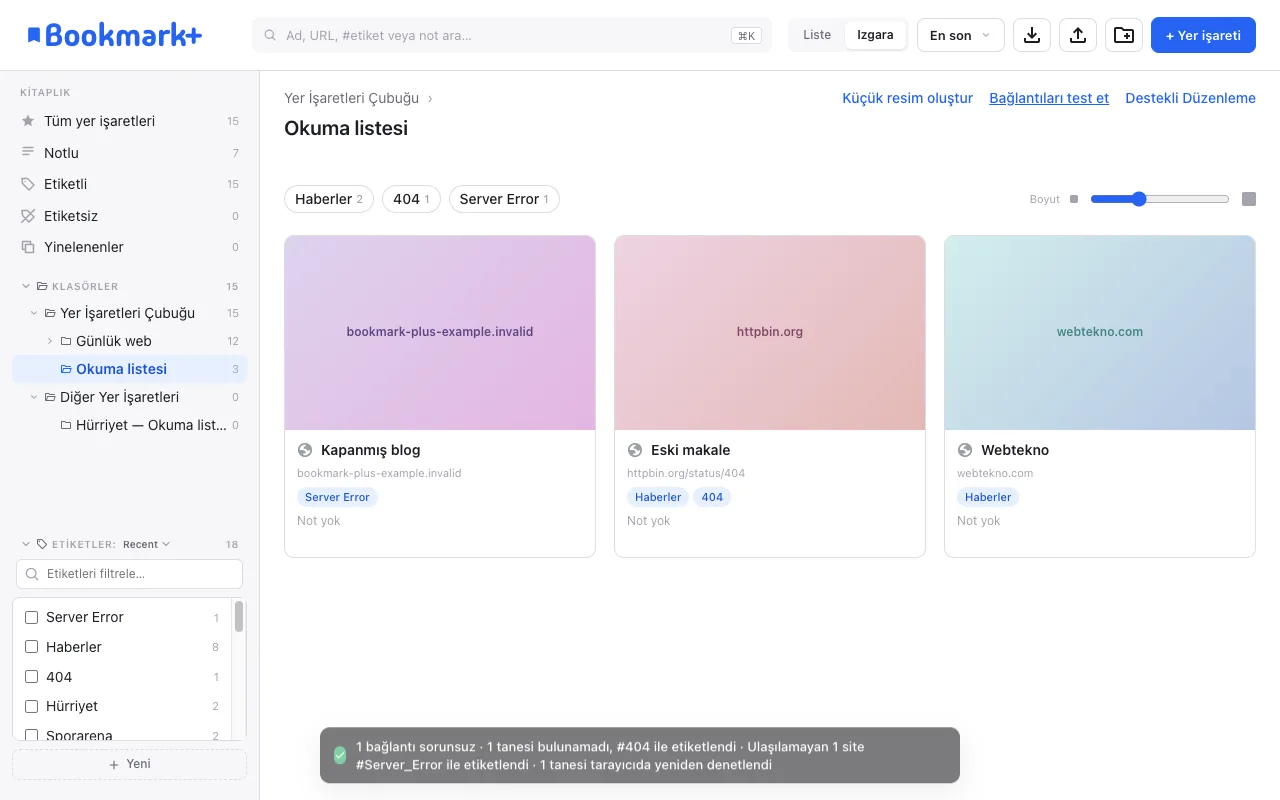
Task: Click the small grid size icon
Action: [1074, 199]
